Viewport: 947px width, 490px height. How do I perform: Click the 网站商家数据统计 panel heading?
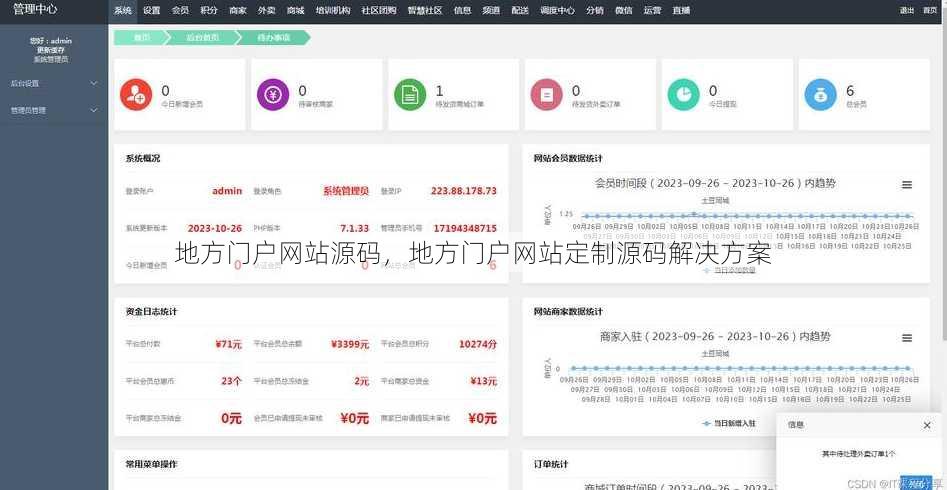[568, 312]
